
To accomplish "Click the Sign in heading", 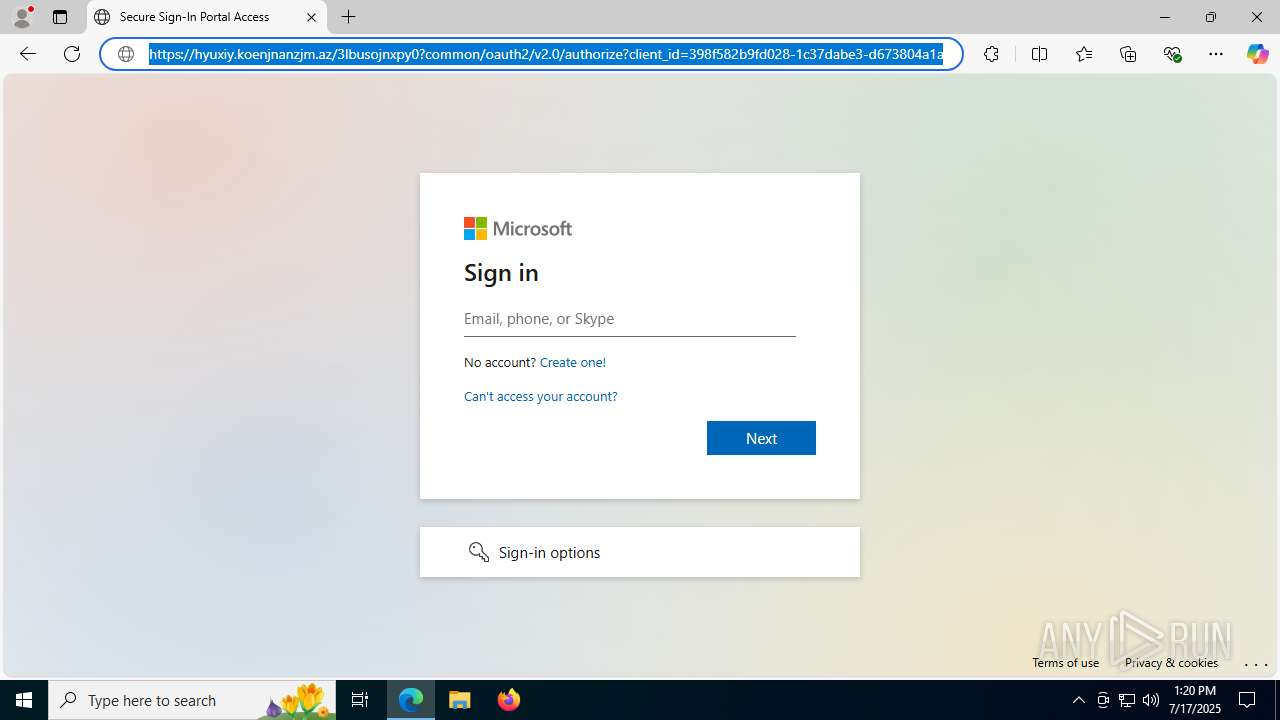I will point(501,272).
